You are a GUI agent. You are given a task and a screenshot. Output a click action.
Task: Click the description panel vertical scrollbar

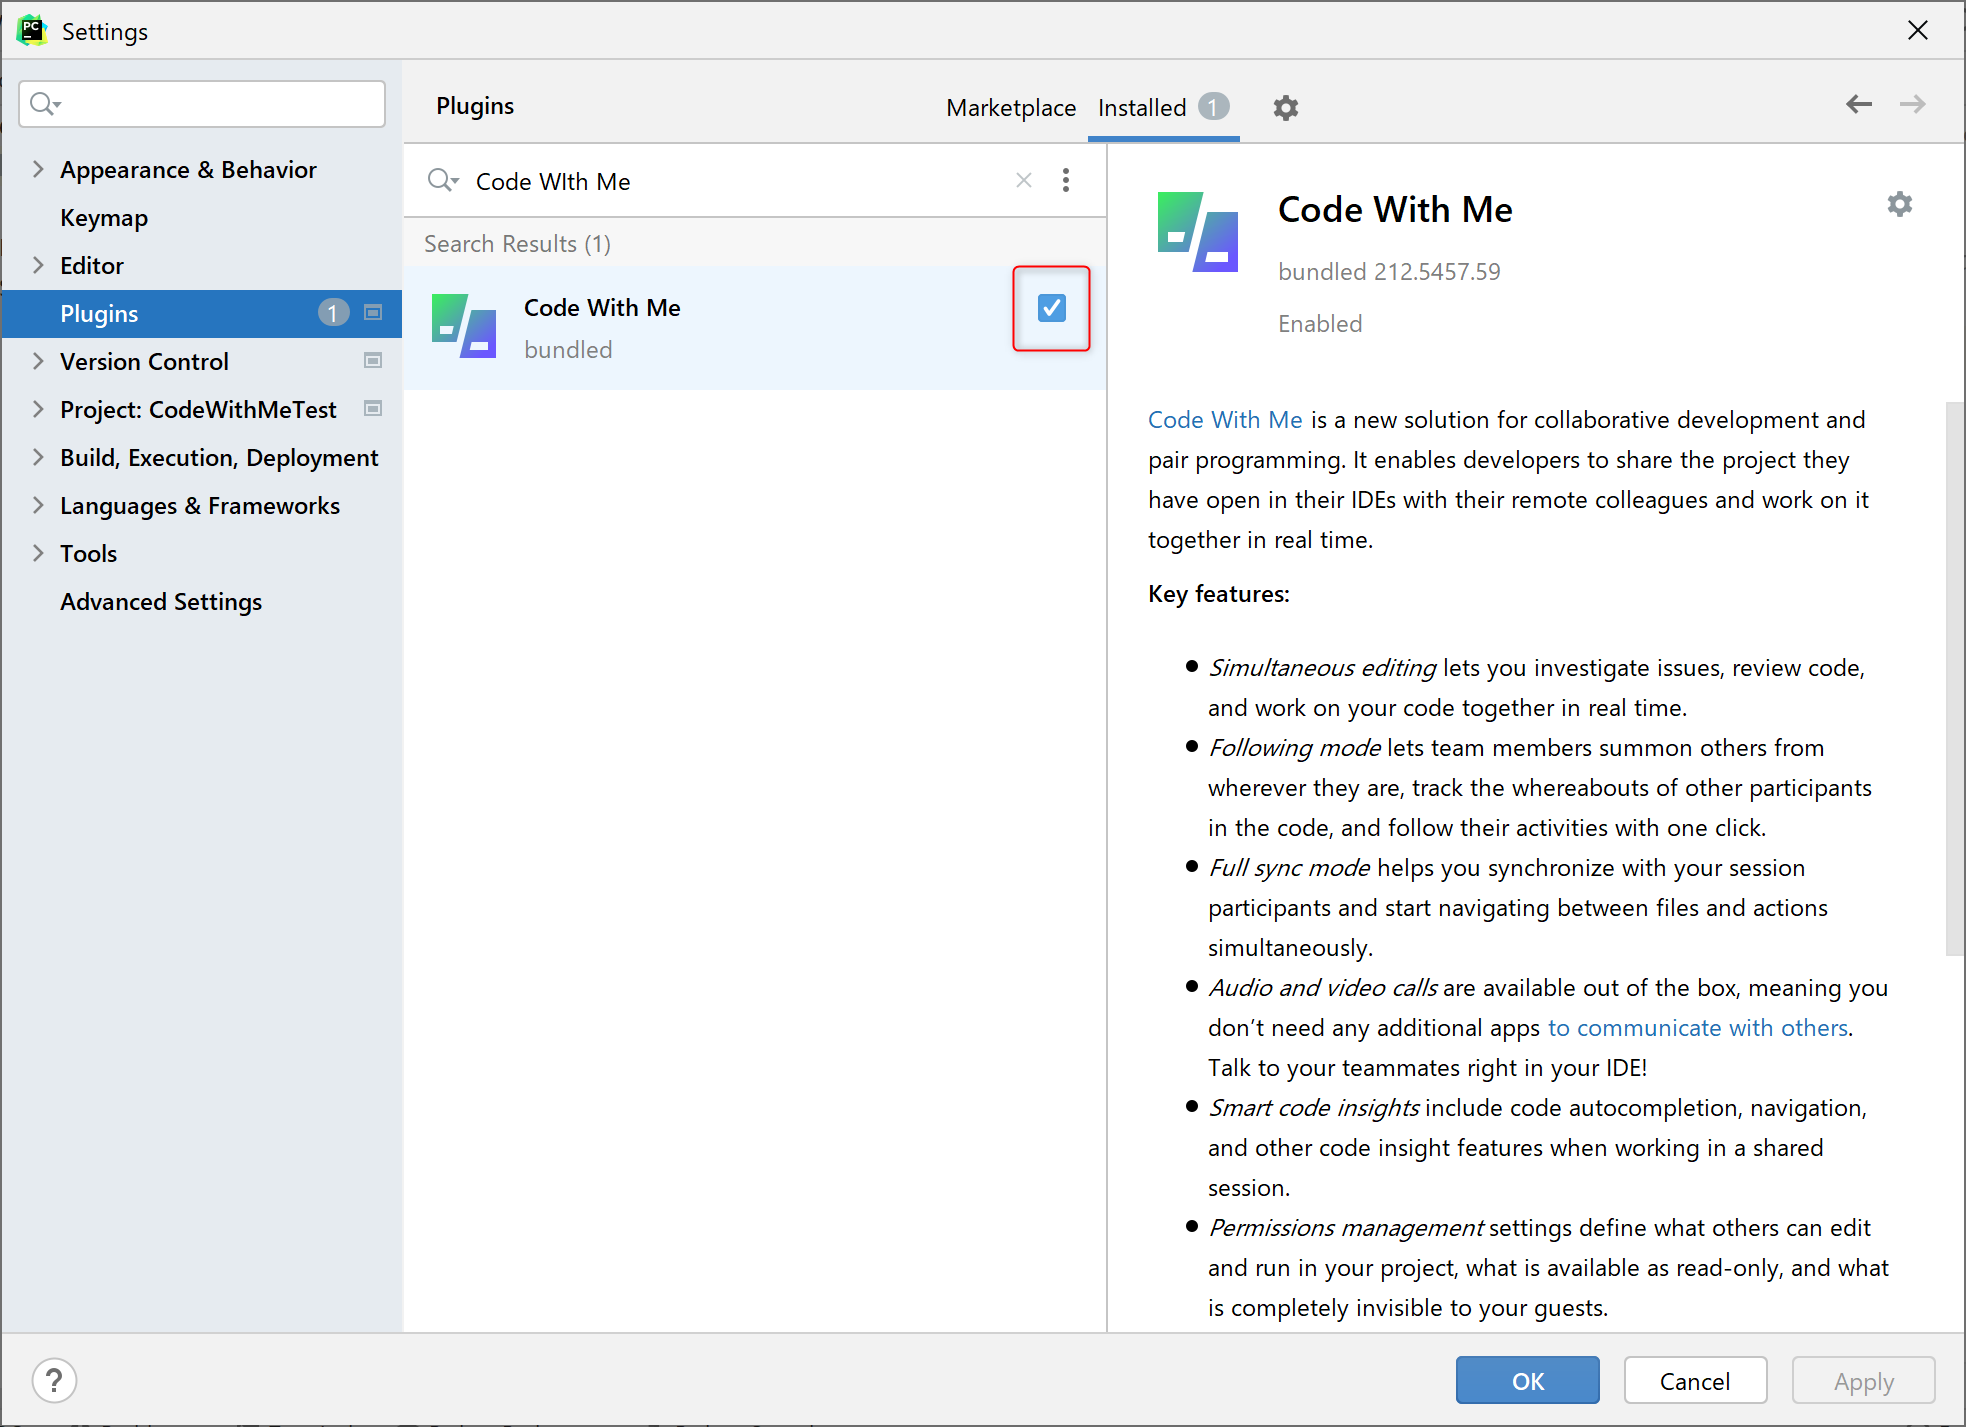coord(1954,680)
